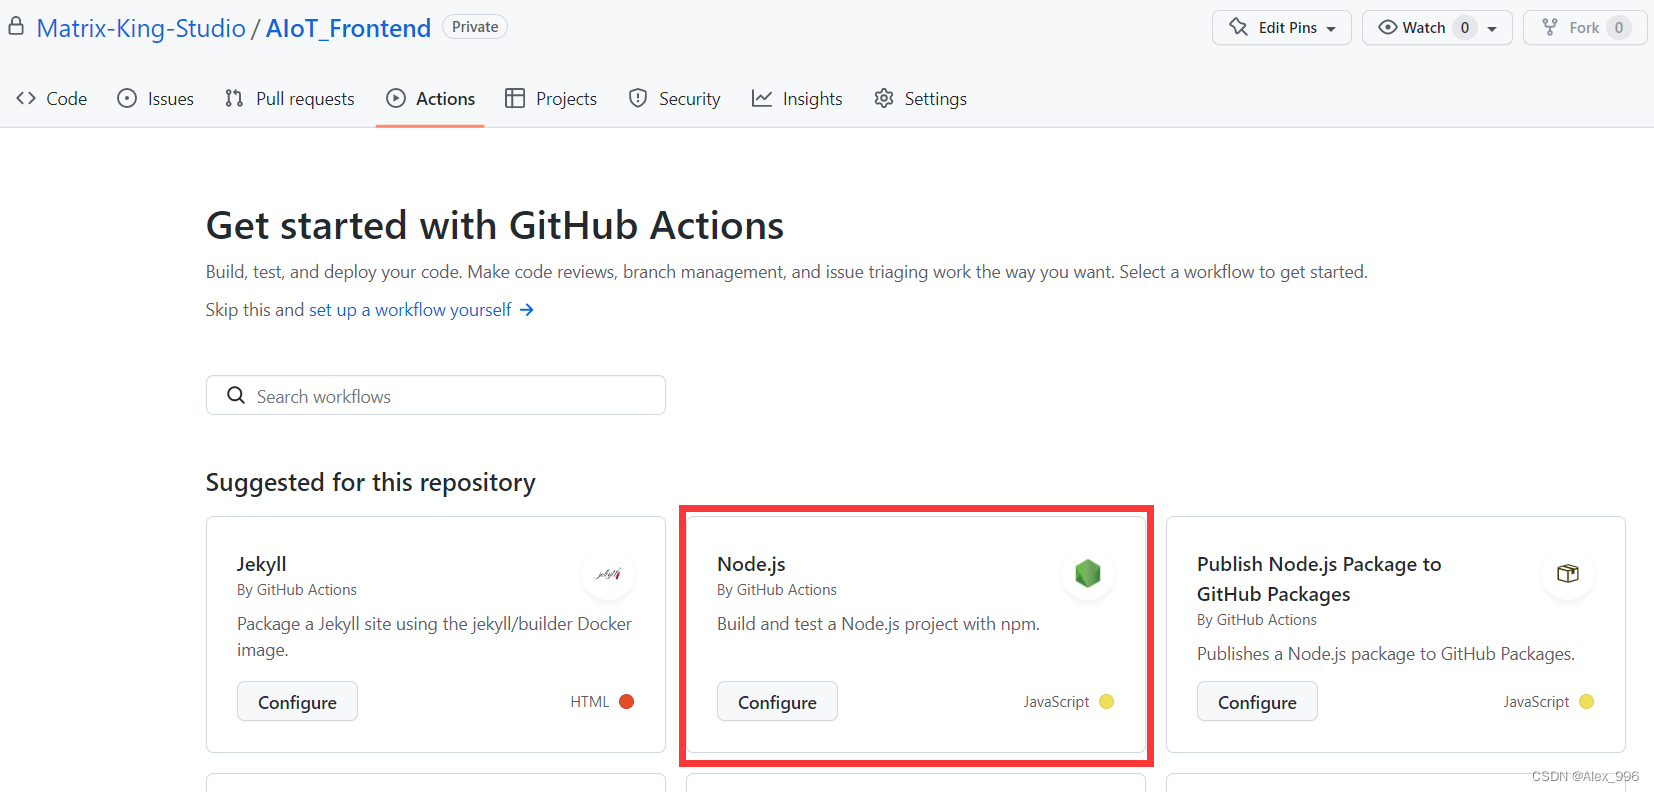Click the Pull requests branch icon
Viewport: 1654px width, 792px height.
234,98
